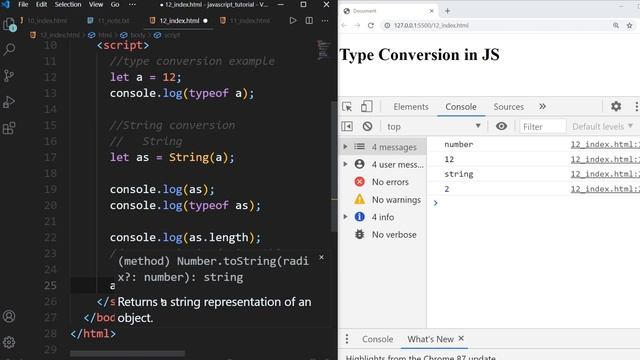Open the Selection menu
Viewport: 640px width, 360px height.
tap(68, 4)
